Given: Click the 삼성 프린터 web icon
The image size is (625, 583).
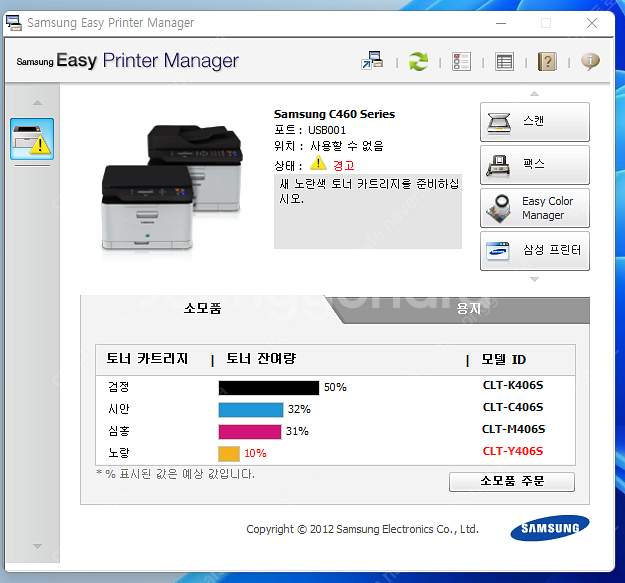Looking at the screenshot, I should tap(498, 251).
